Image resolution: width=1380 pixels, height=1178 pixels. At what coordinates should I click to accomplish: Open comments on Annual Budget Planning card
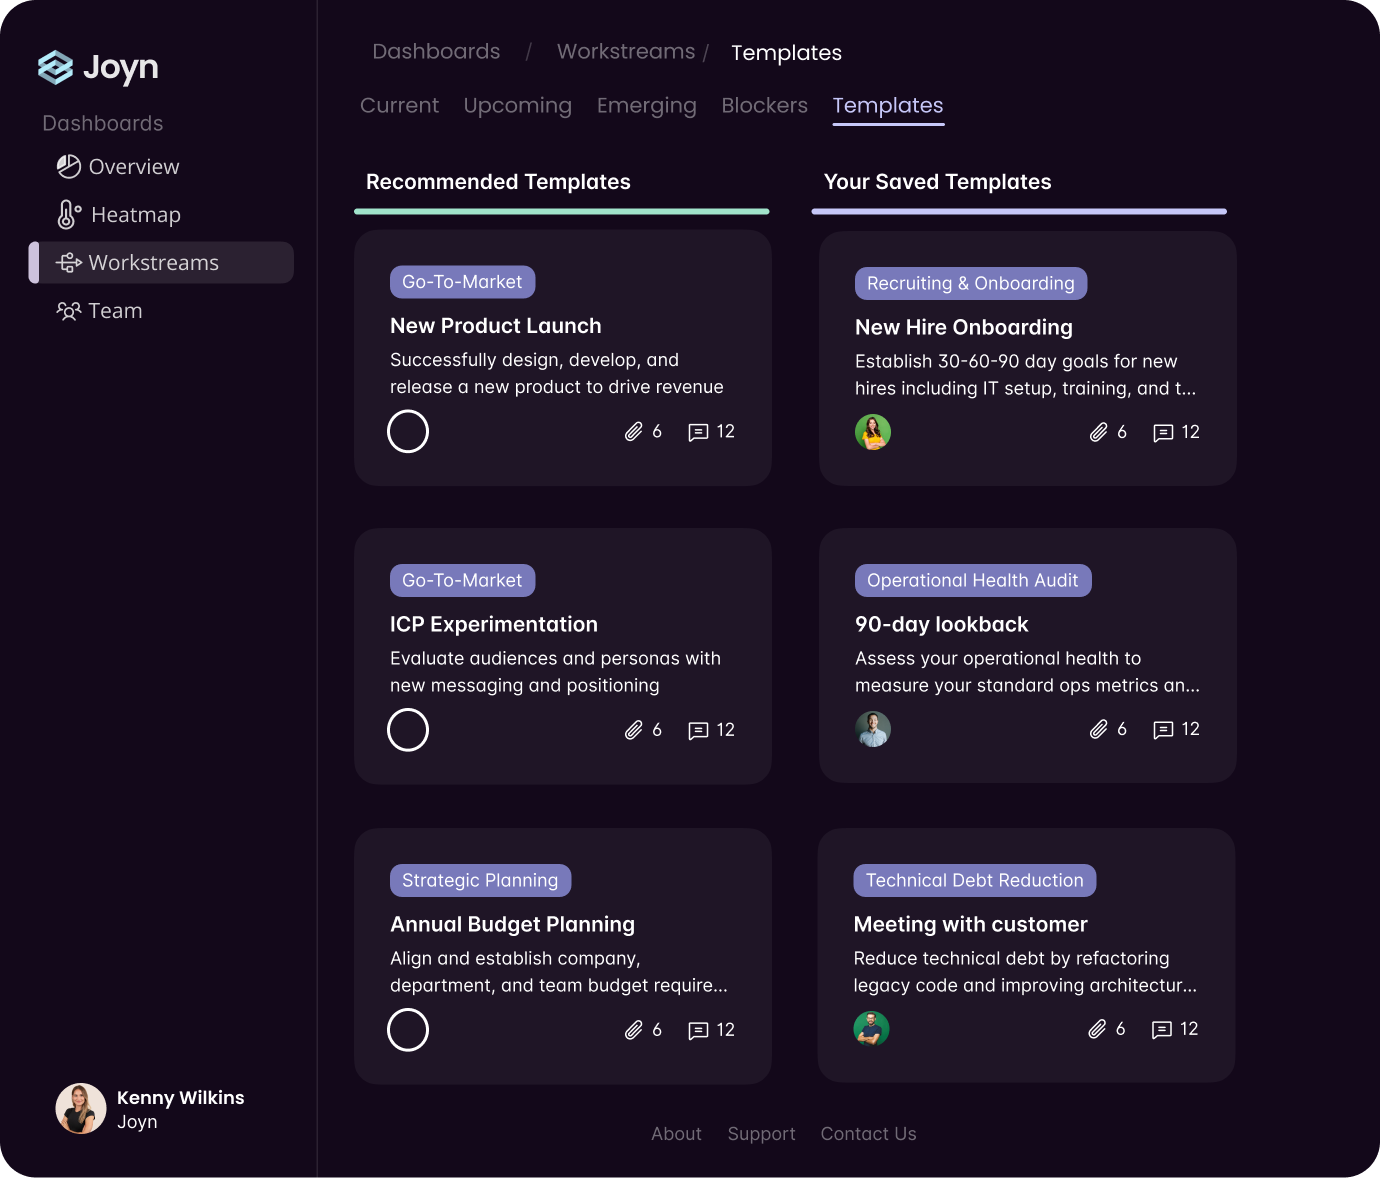(x=699, y=1030)
